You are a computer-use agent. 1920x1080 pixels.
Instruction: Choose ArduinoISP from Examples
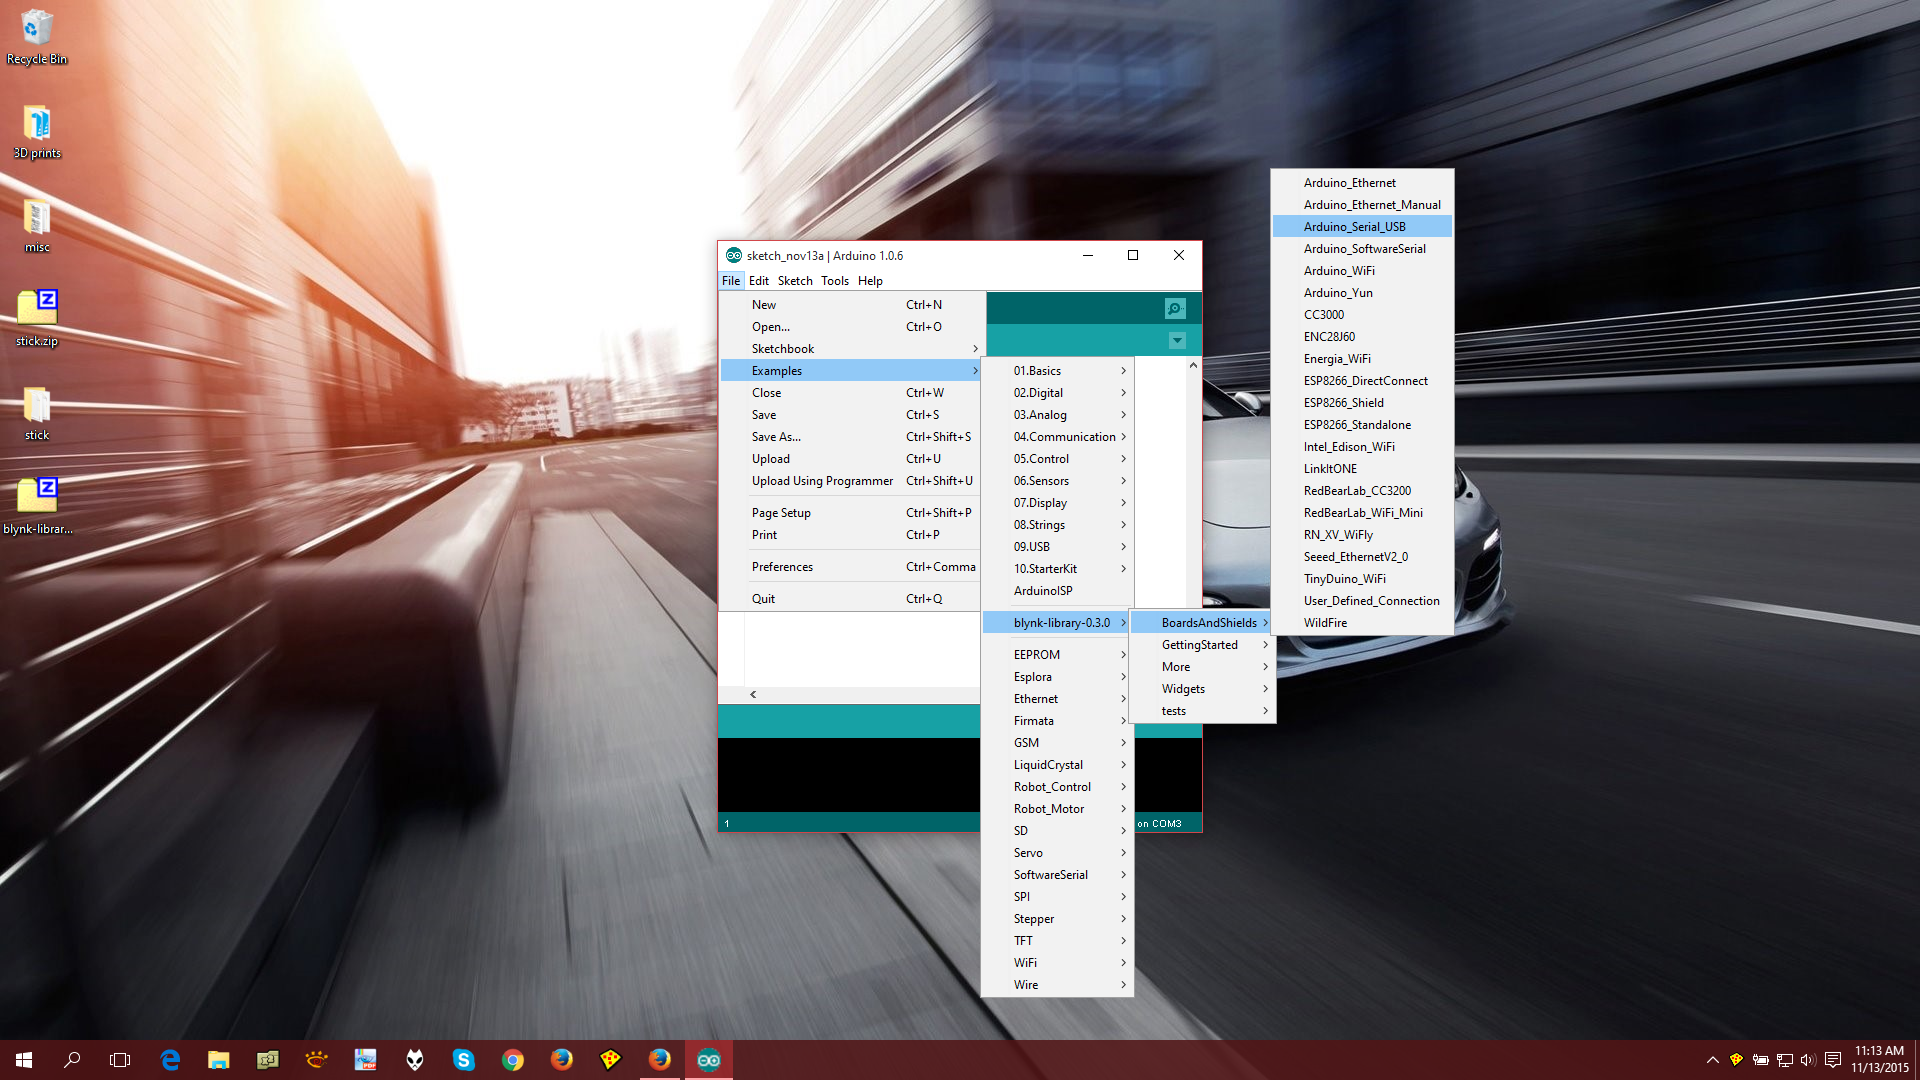tap(1058, 591)
